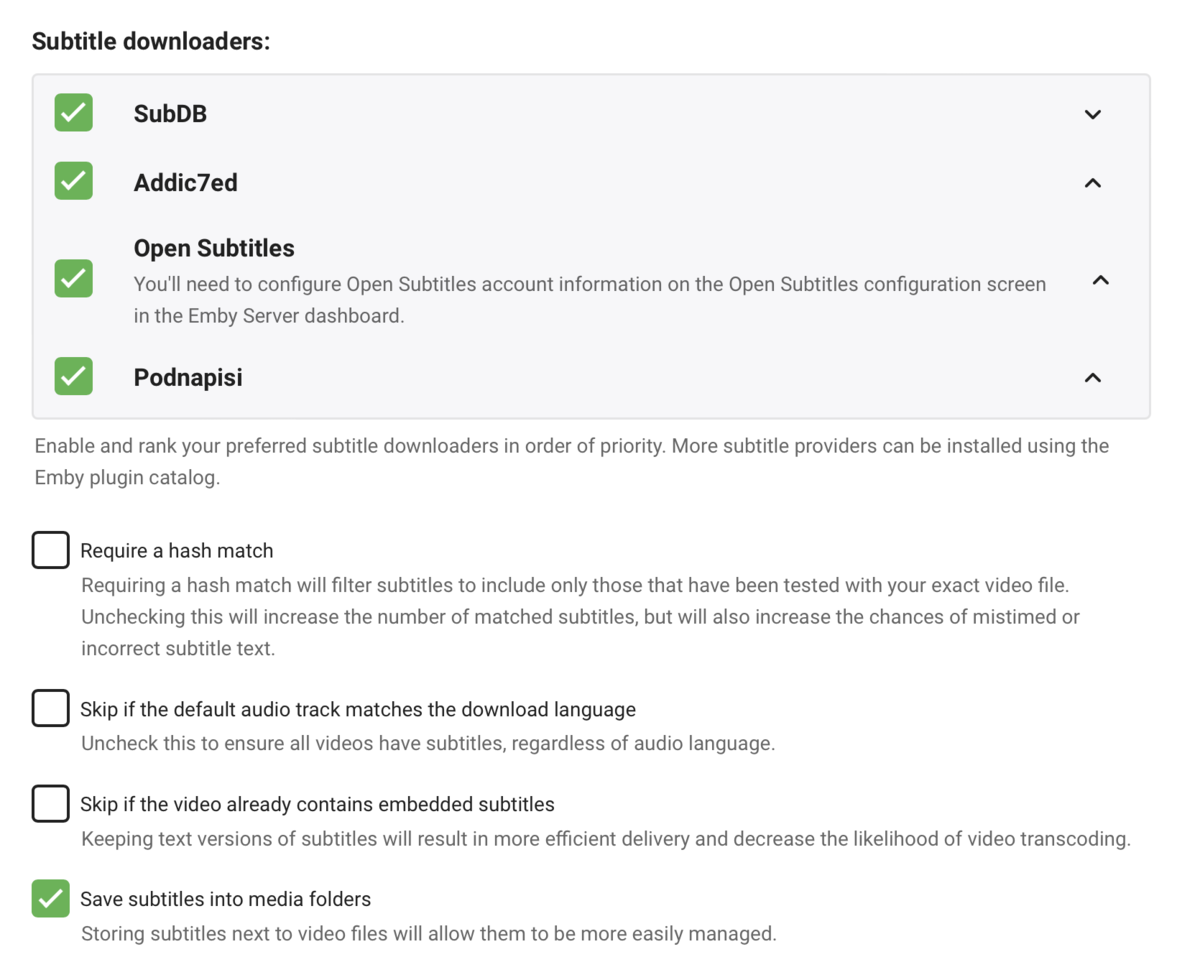Click the Addic7ed list item name
Screen dimensions: 1200x980
pos(185,183)
